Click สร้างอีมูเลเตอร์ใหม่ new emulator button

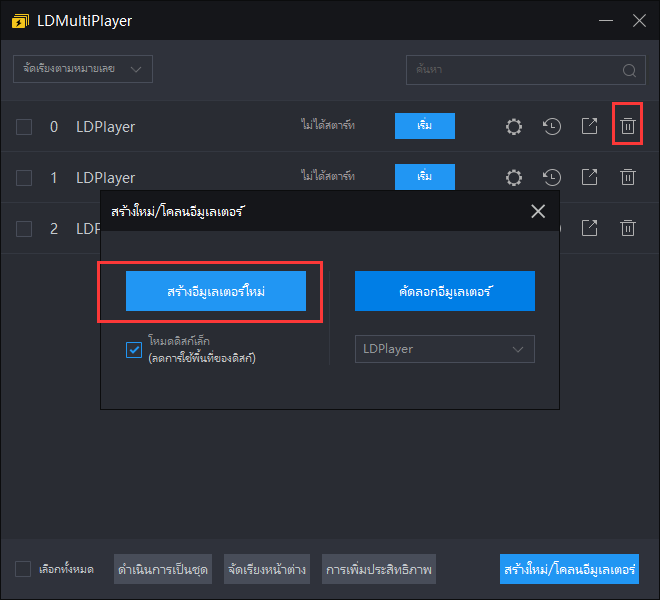tap(216, 291)
